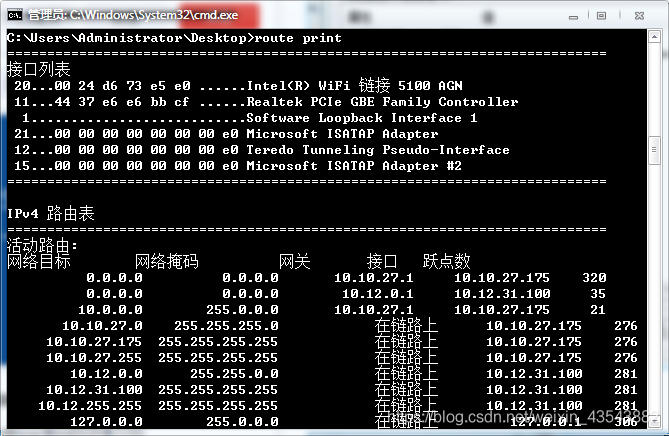The image size is (669, 436).
Task: Click the "route print" command text
Action: point(299,38)
